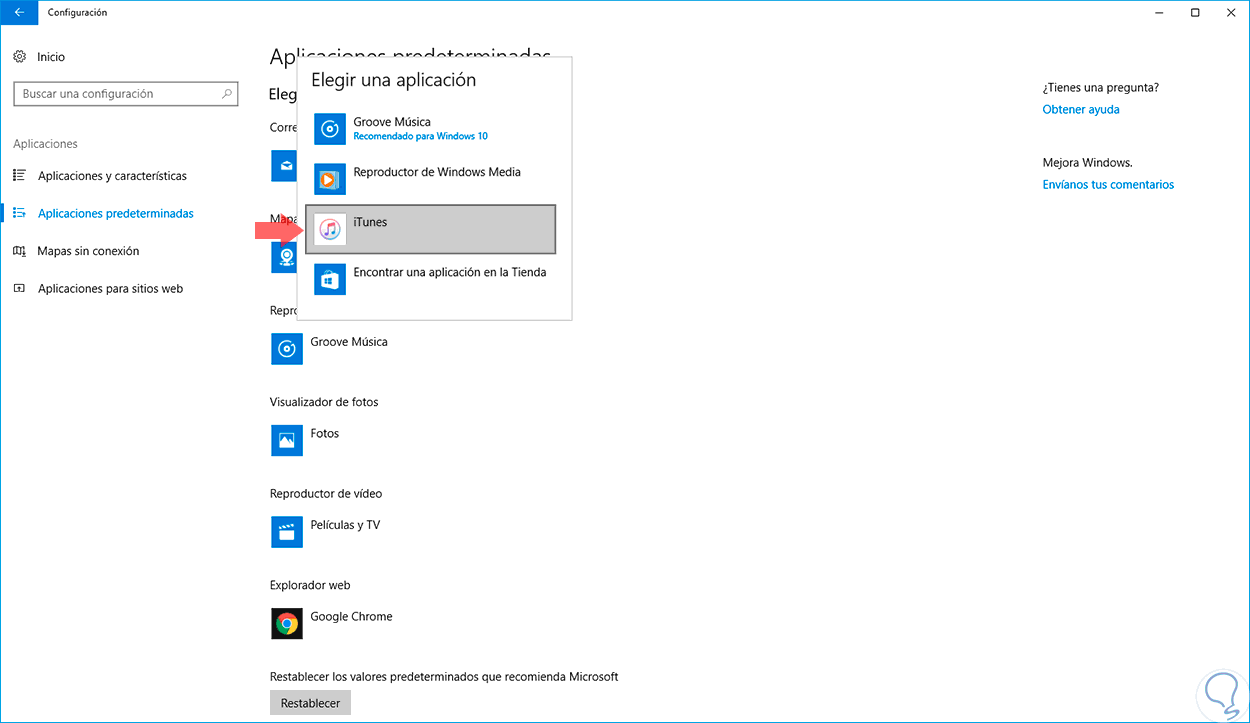Click the back arrow in title bar
This screenshot has width=1250, height=723.
coord(18,12)
